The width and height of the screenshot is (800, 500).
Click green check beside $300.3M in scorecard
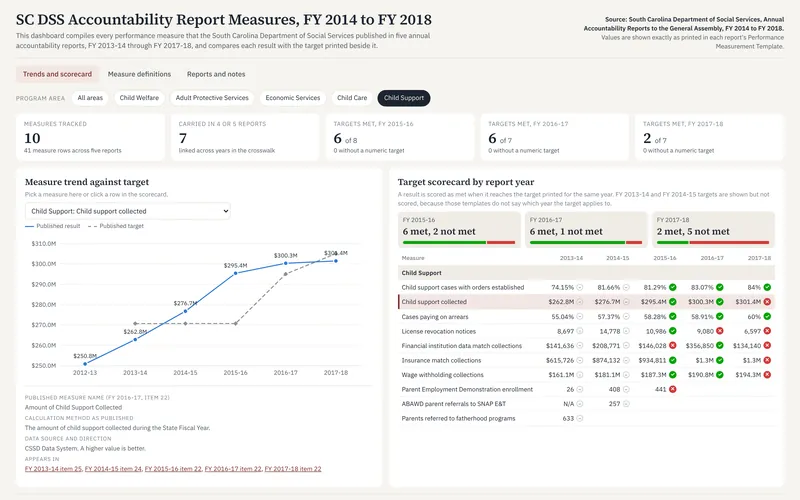(719, 302)
